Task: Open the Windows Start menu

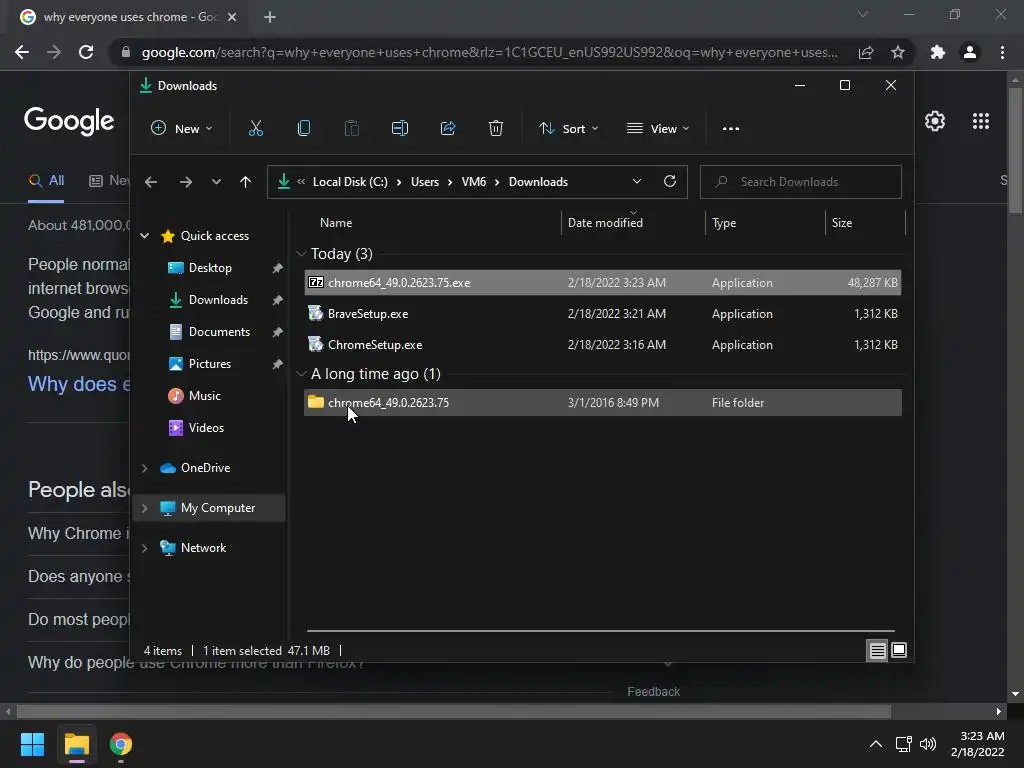Action: (32, 744)
